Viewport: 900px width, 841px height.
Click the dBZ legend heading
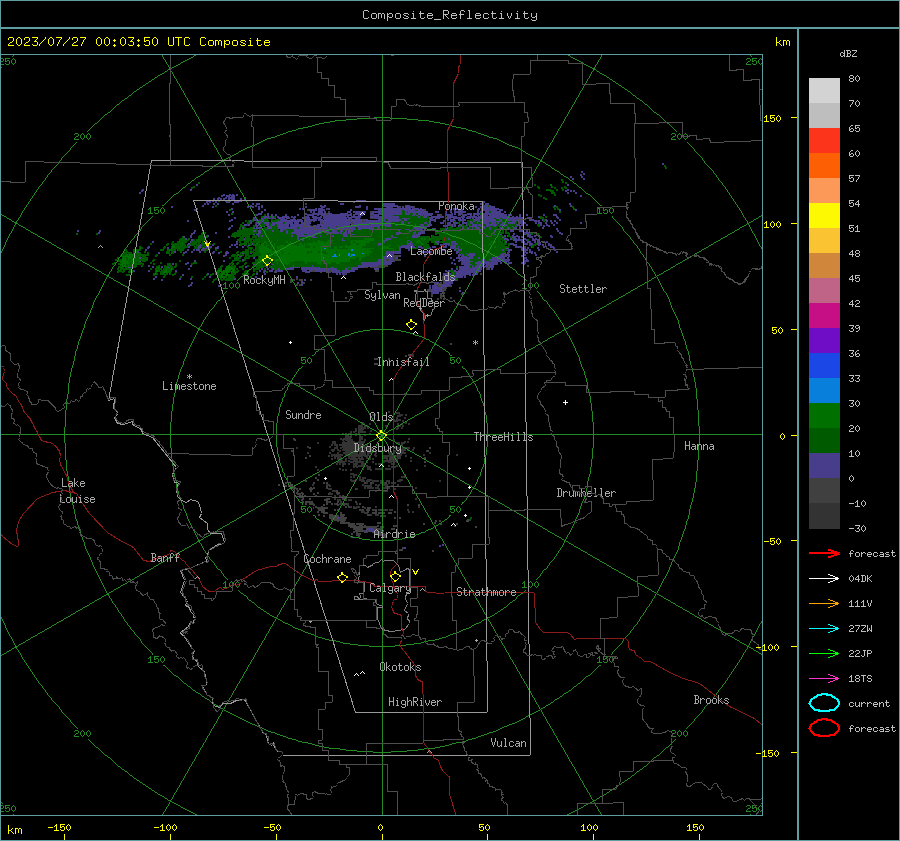(x=848, y=53)
